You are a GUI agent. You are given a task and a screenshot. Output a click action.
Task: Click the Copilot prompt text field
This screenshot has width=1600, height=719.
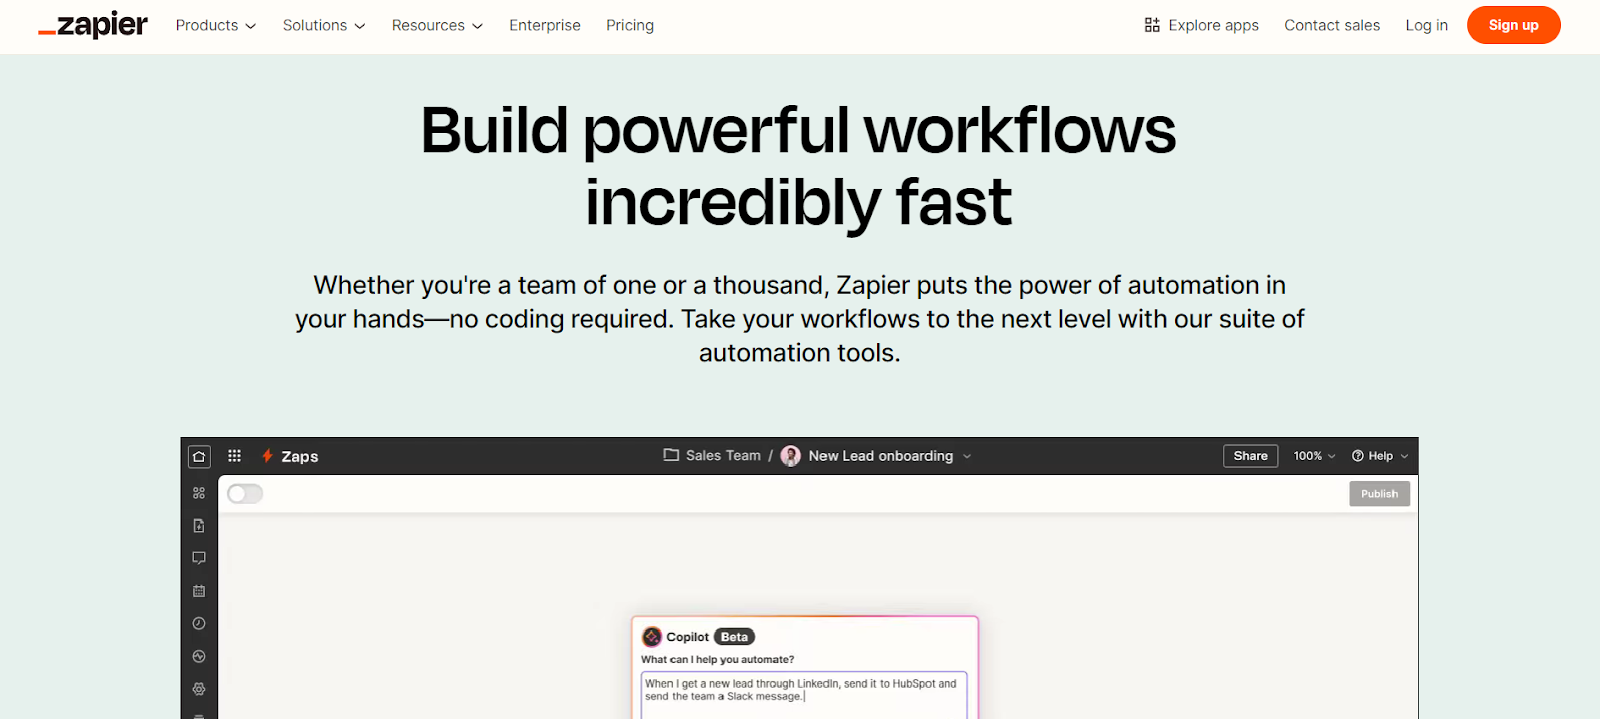804,695
